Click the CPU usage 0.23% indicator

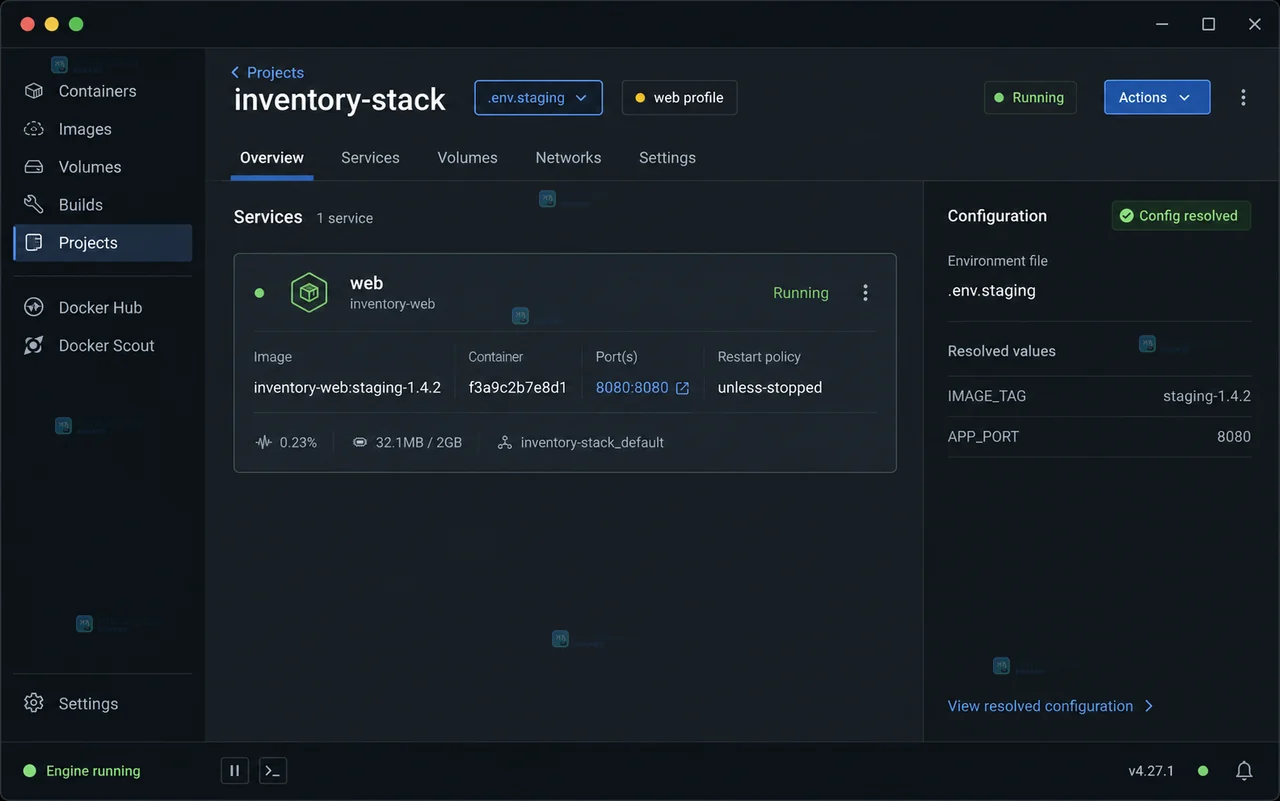pos(286,442)
